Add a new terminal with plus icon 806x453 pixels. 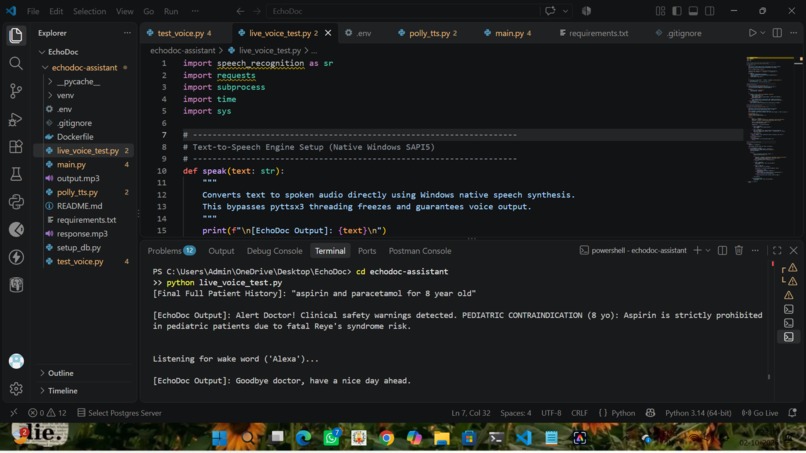tap(697, 250)
